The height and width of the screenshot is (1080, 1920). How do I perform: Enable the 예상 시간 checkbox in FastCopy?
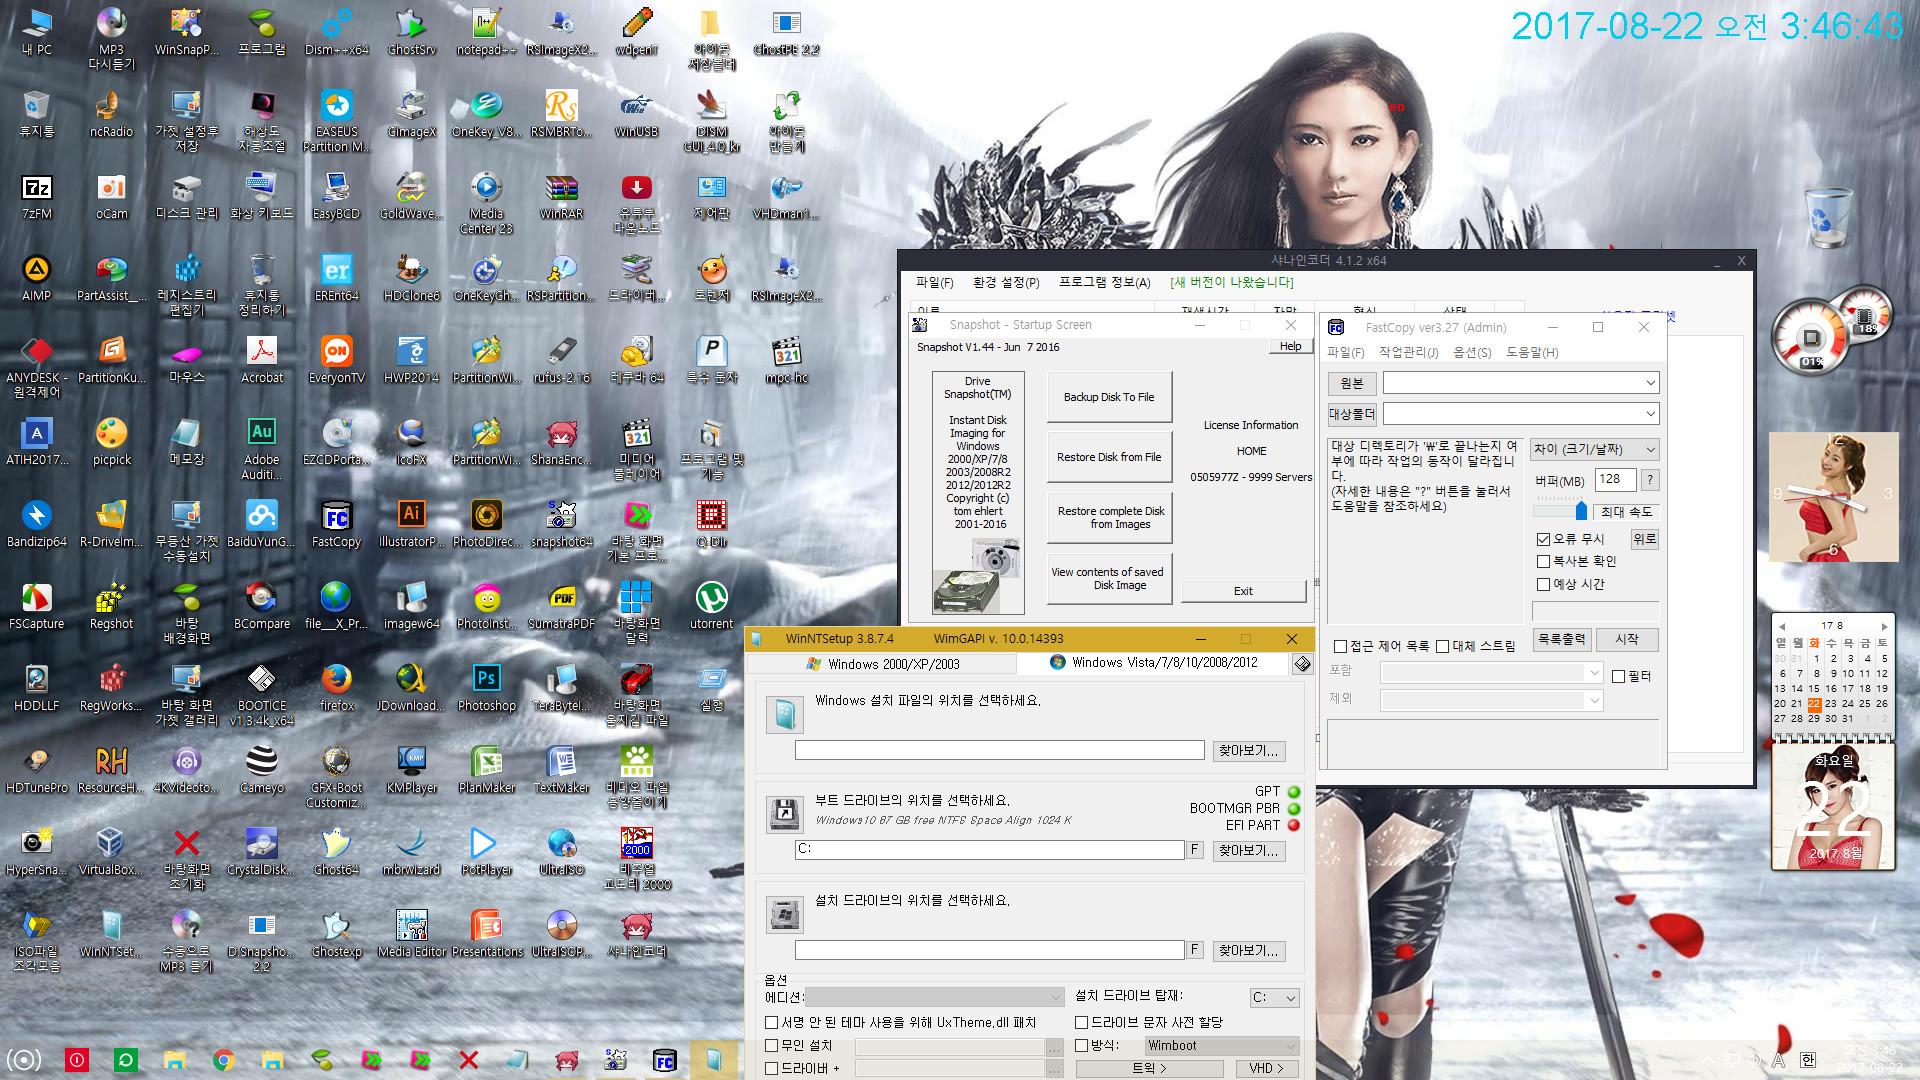(x=1543, y=584)
